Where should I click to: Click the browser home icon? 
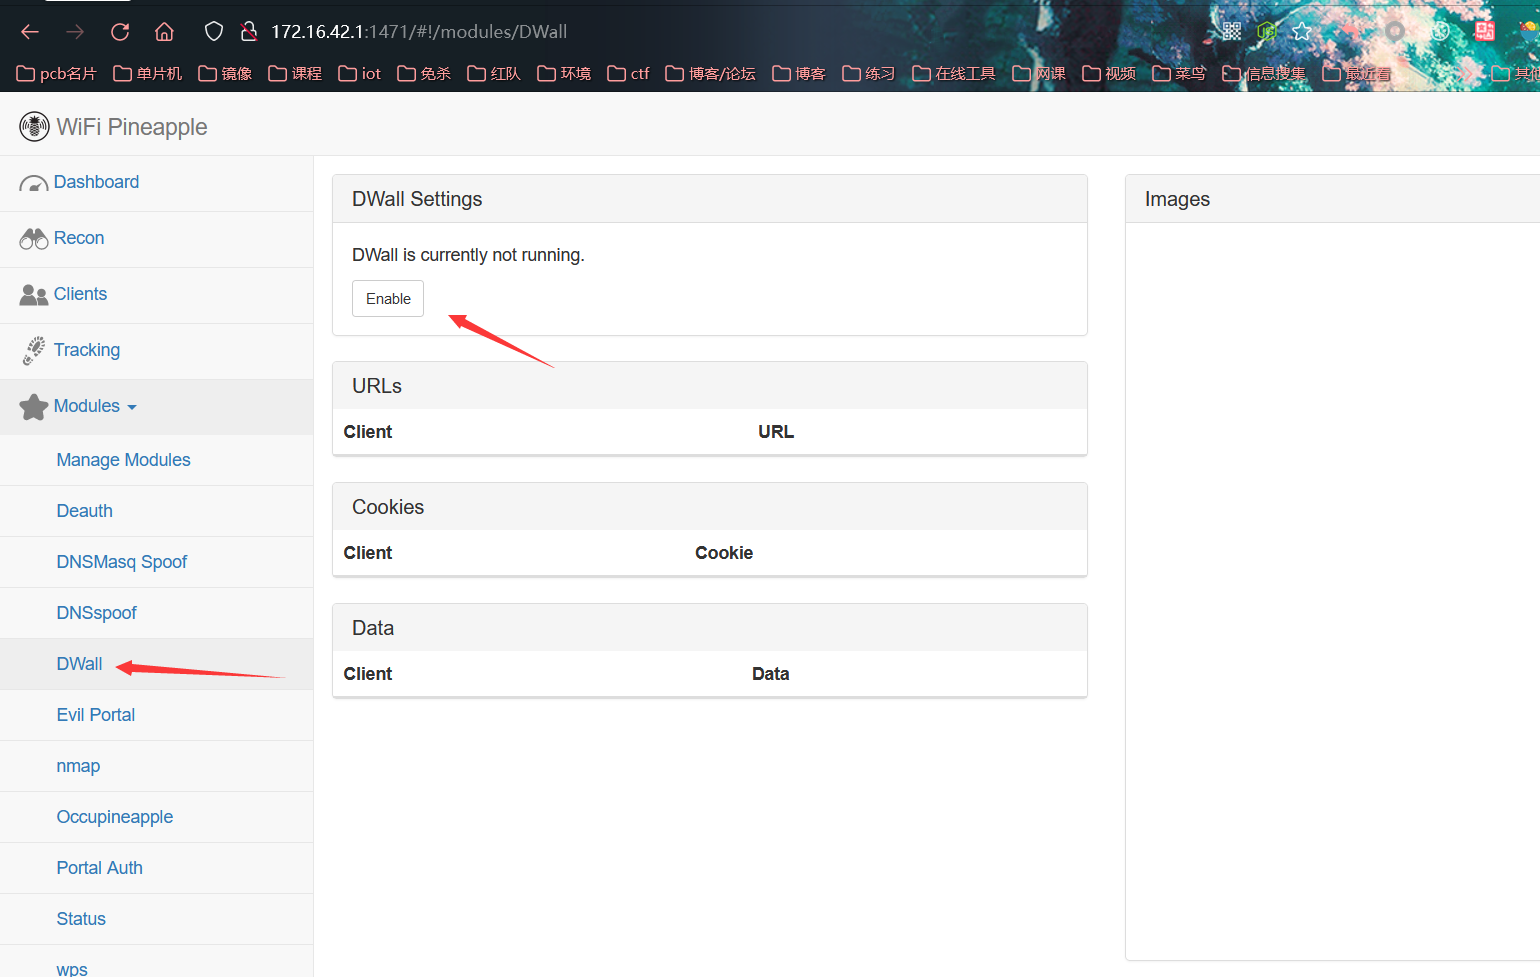164,32
